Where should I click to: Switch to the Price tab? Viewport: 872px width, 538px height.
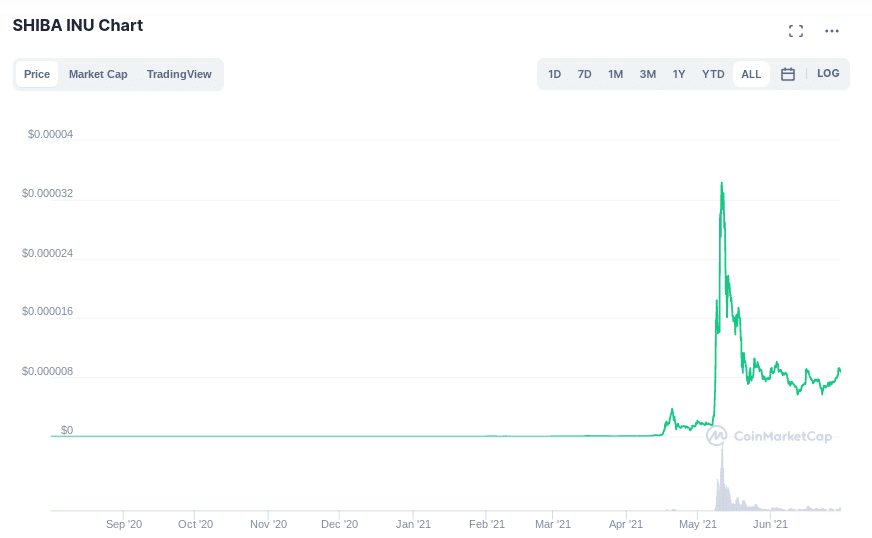37,74
